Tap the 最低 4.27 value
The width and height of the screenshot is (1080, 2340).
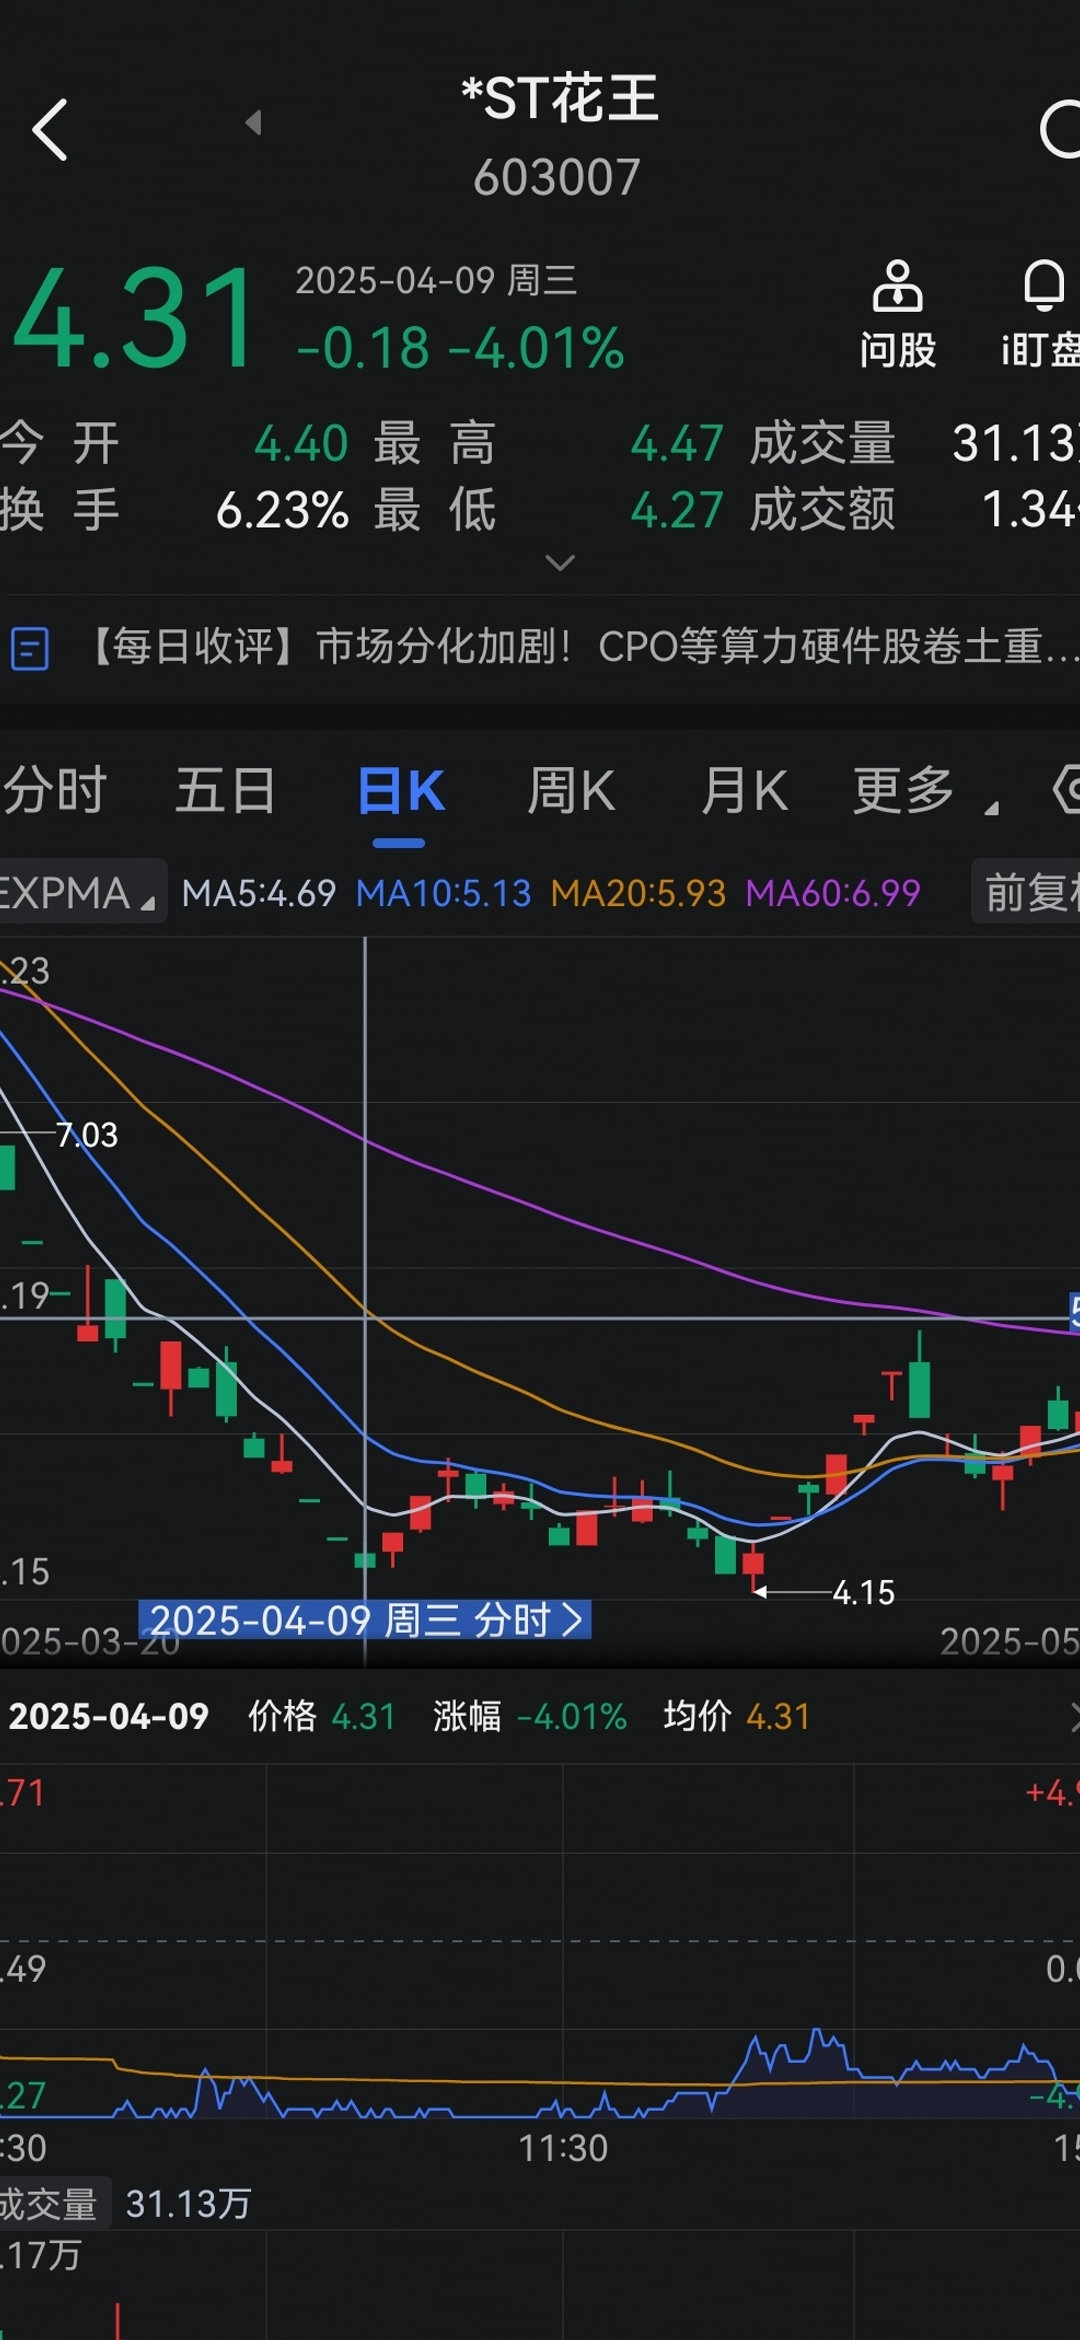pos(676,510)
